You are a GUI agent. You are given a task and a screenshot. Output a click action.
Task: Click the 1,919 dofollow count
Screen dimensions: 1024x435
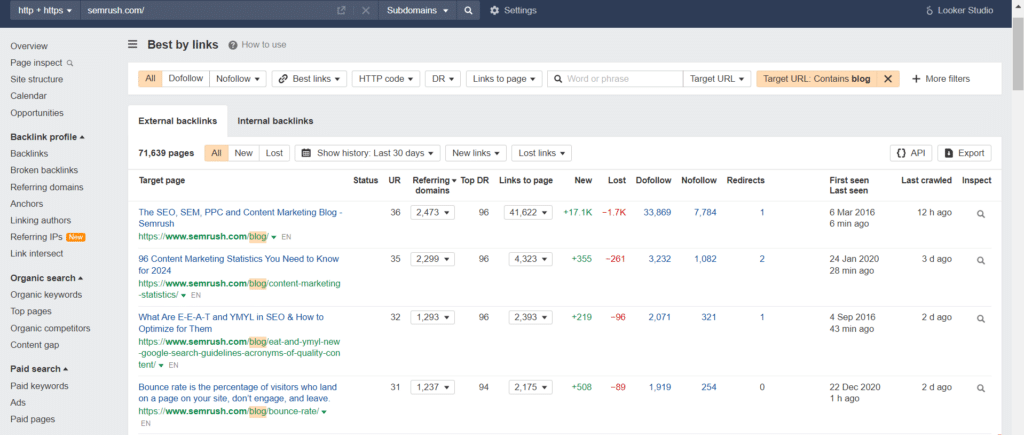(660, 387)
